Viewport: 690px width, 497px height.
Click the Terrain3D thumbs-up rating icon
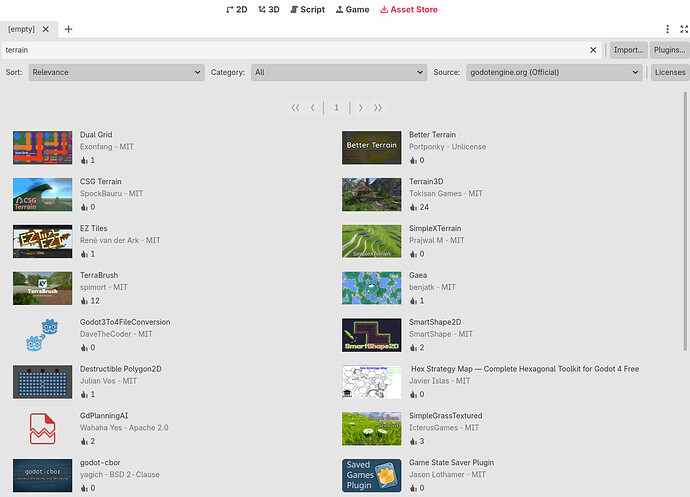[x=413, y=207]
